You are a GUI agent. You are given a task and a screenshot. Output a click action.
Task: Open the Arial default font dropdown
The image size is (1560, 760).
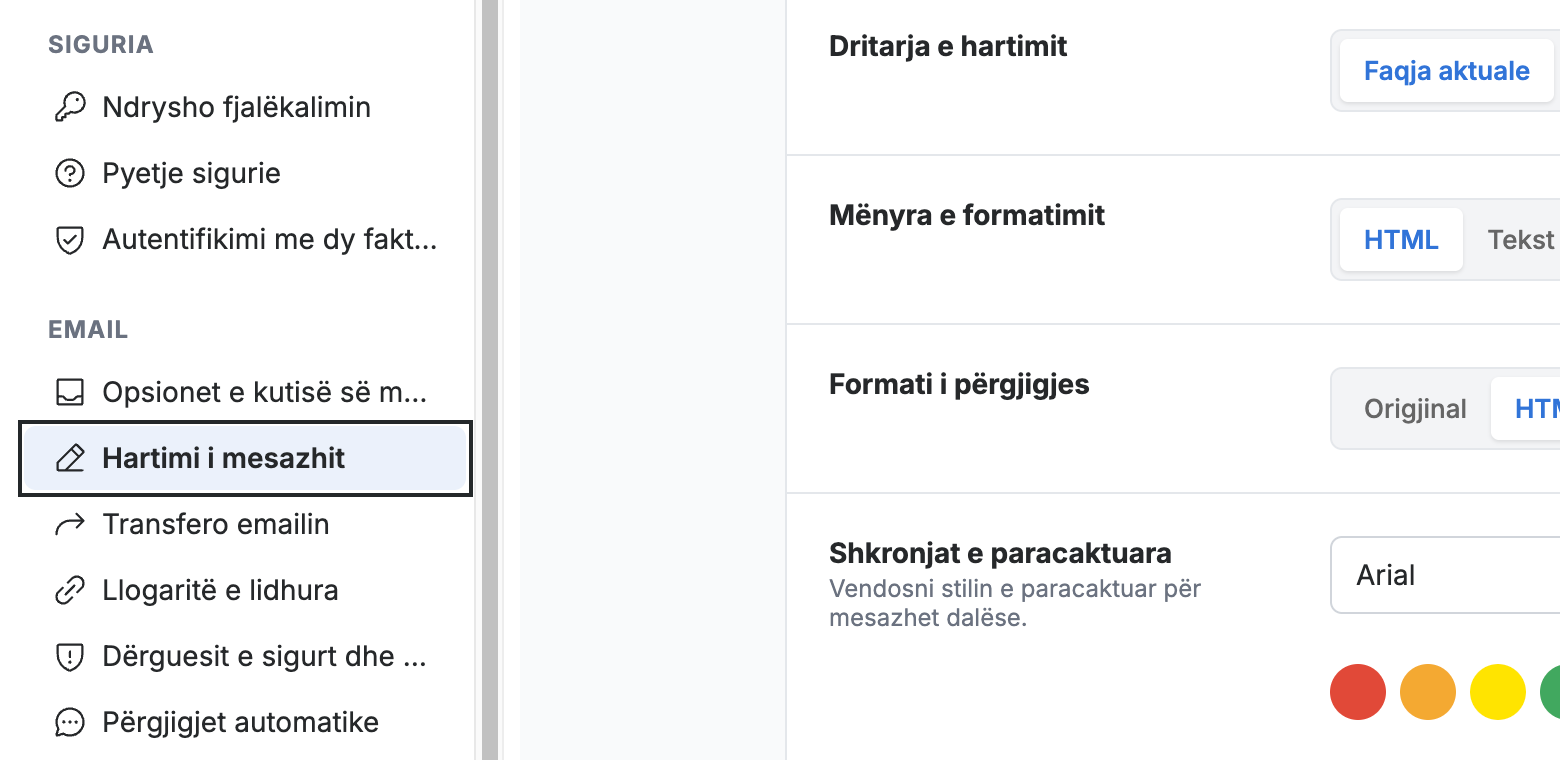pyautogui.click(x=1445, y=575)
